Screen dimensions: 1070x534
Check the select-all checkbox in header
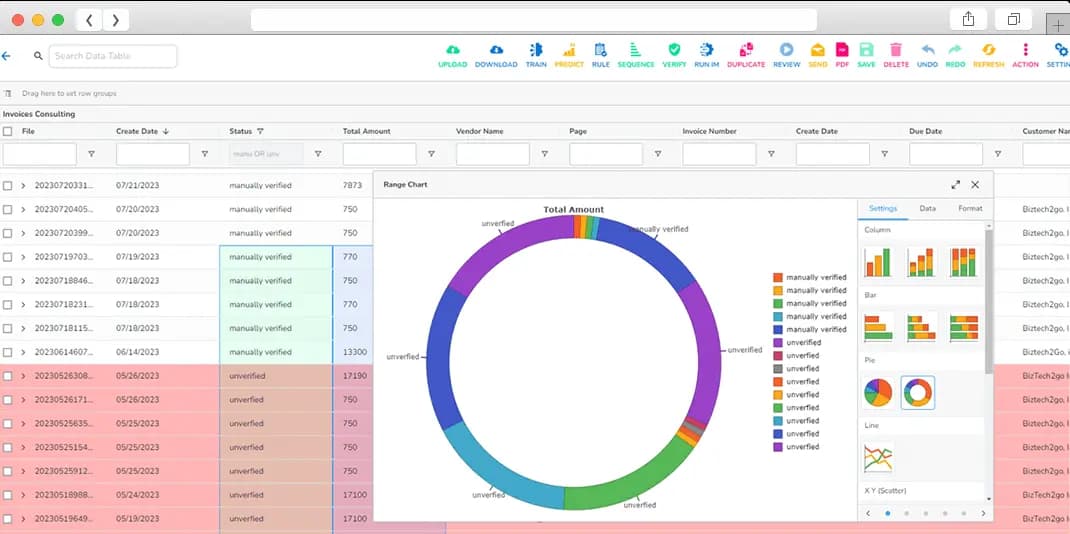[8, 131]
